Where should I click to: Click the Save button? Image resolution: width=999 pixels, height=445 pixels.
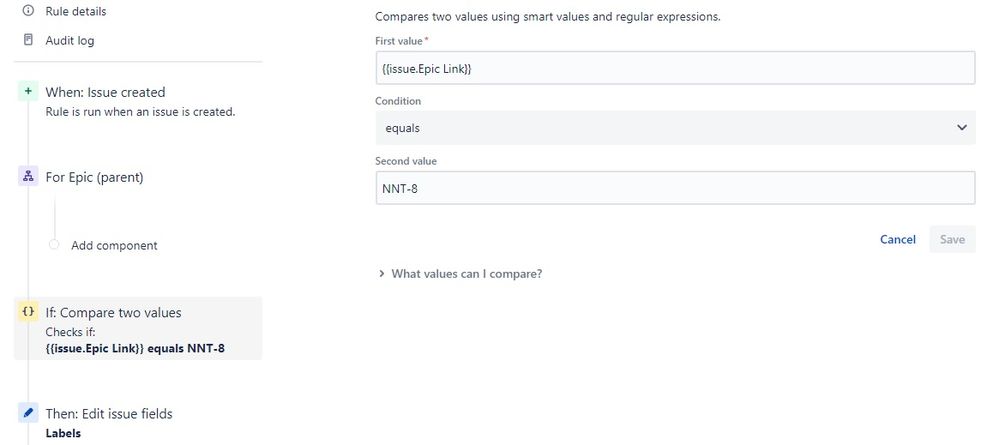tap(952, 239)
